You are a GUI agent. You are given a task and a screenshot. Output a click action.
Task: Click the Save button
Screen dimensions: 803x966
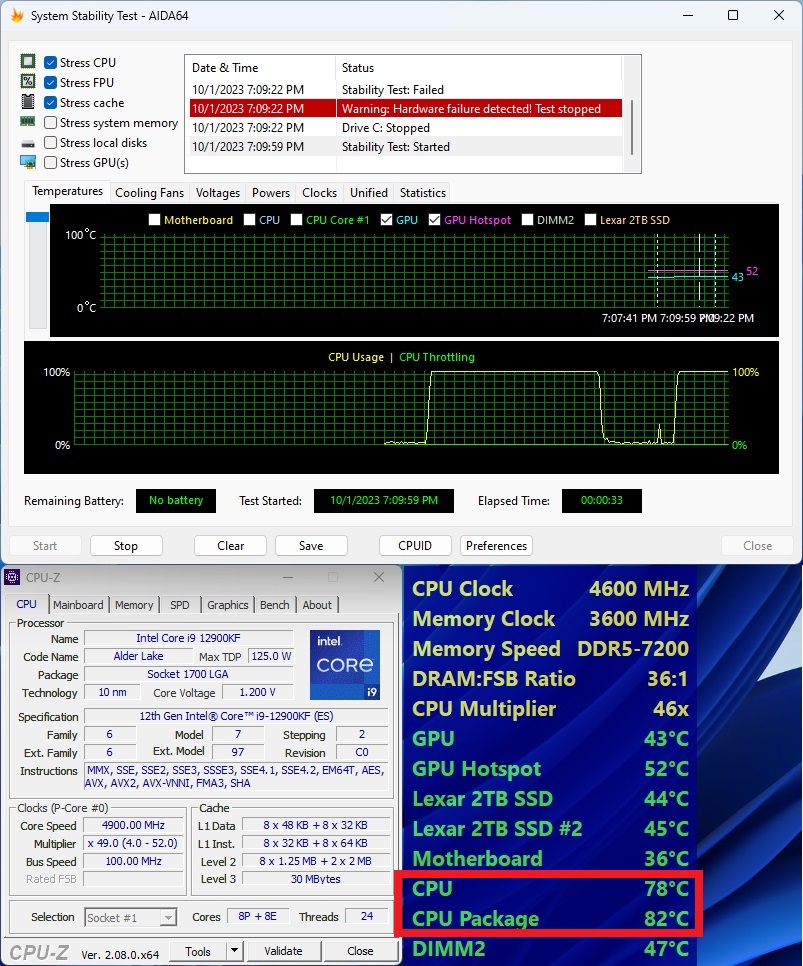(311, 546)
